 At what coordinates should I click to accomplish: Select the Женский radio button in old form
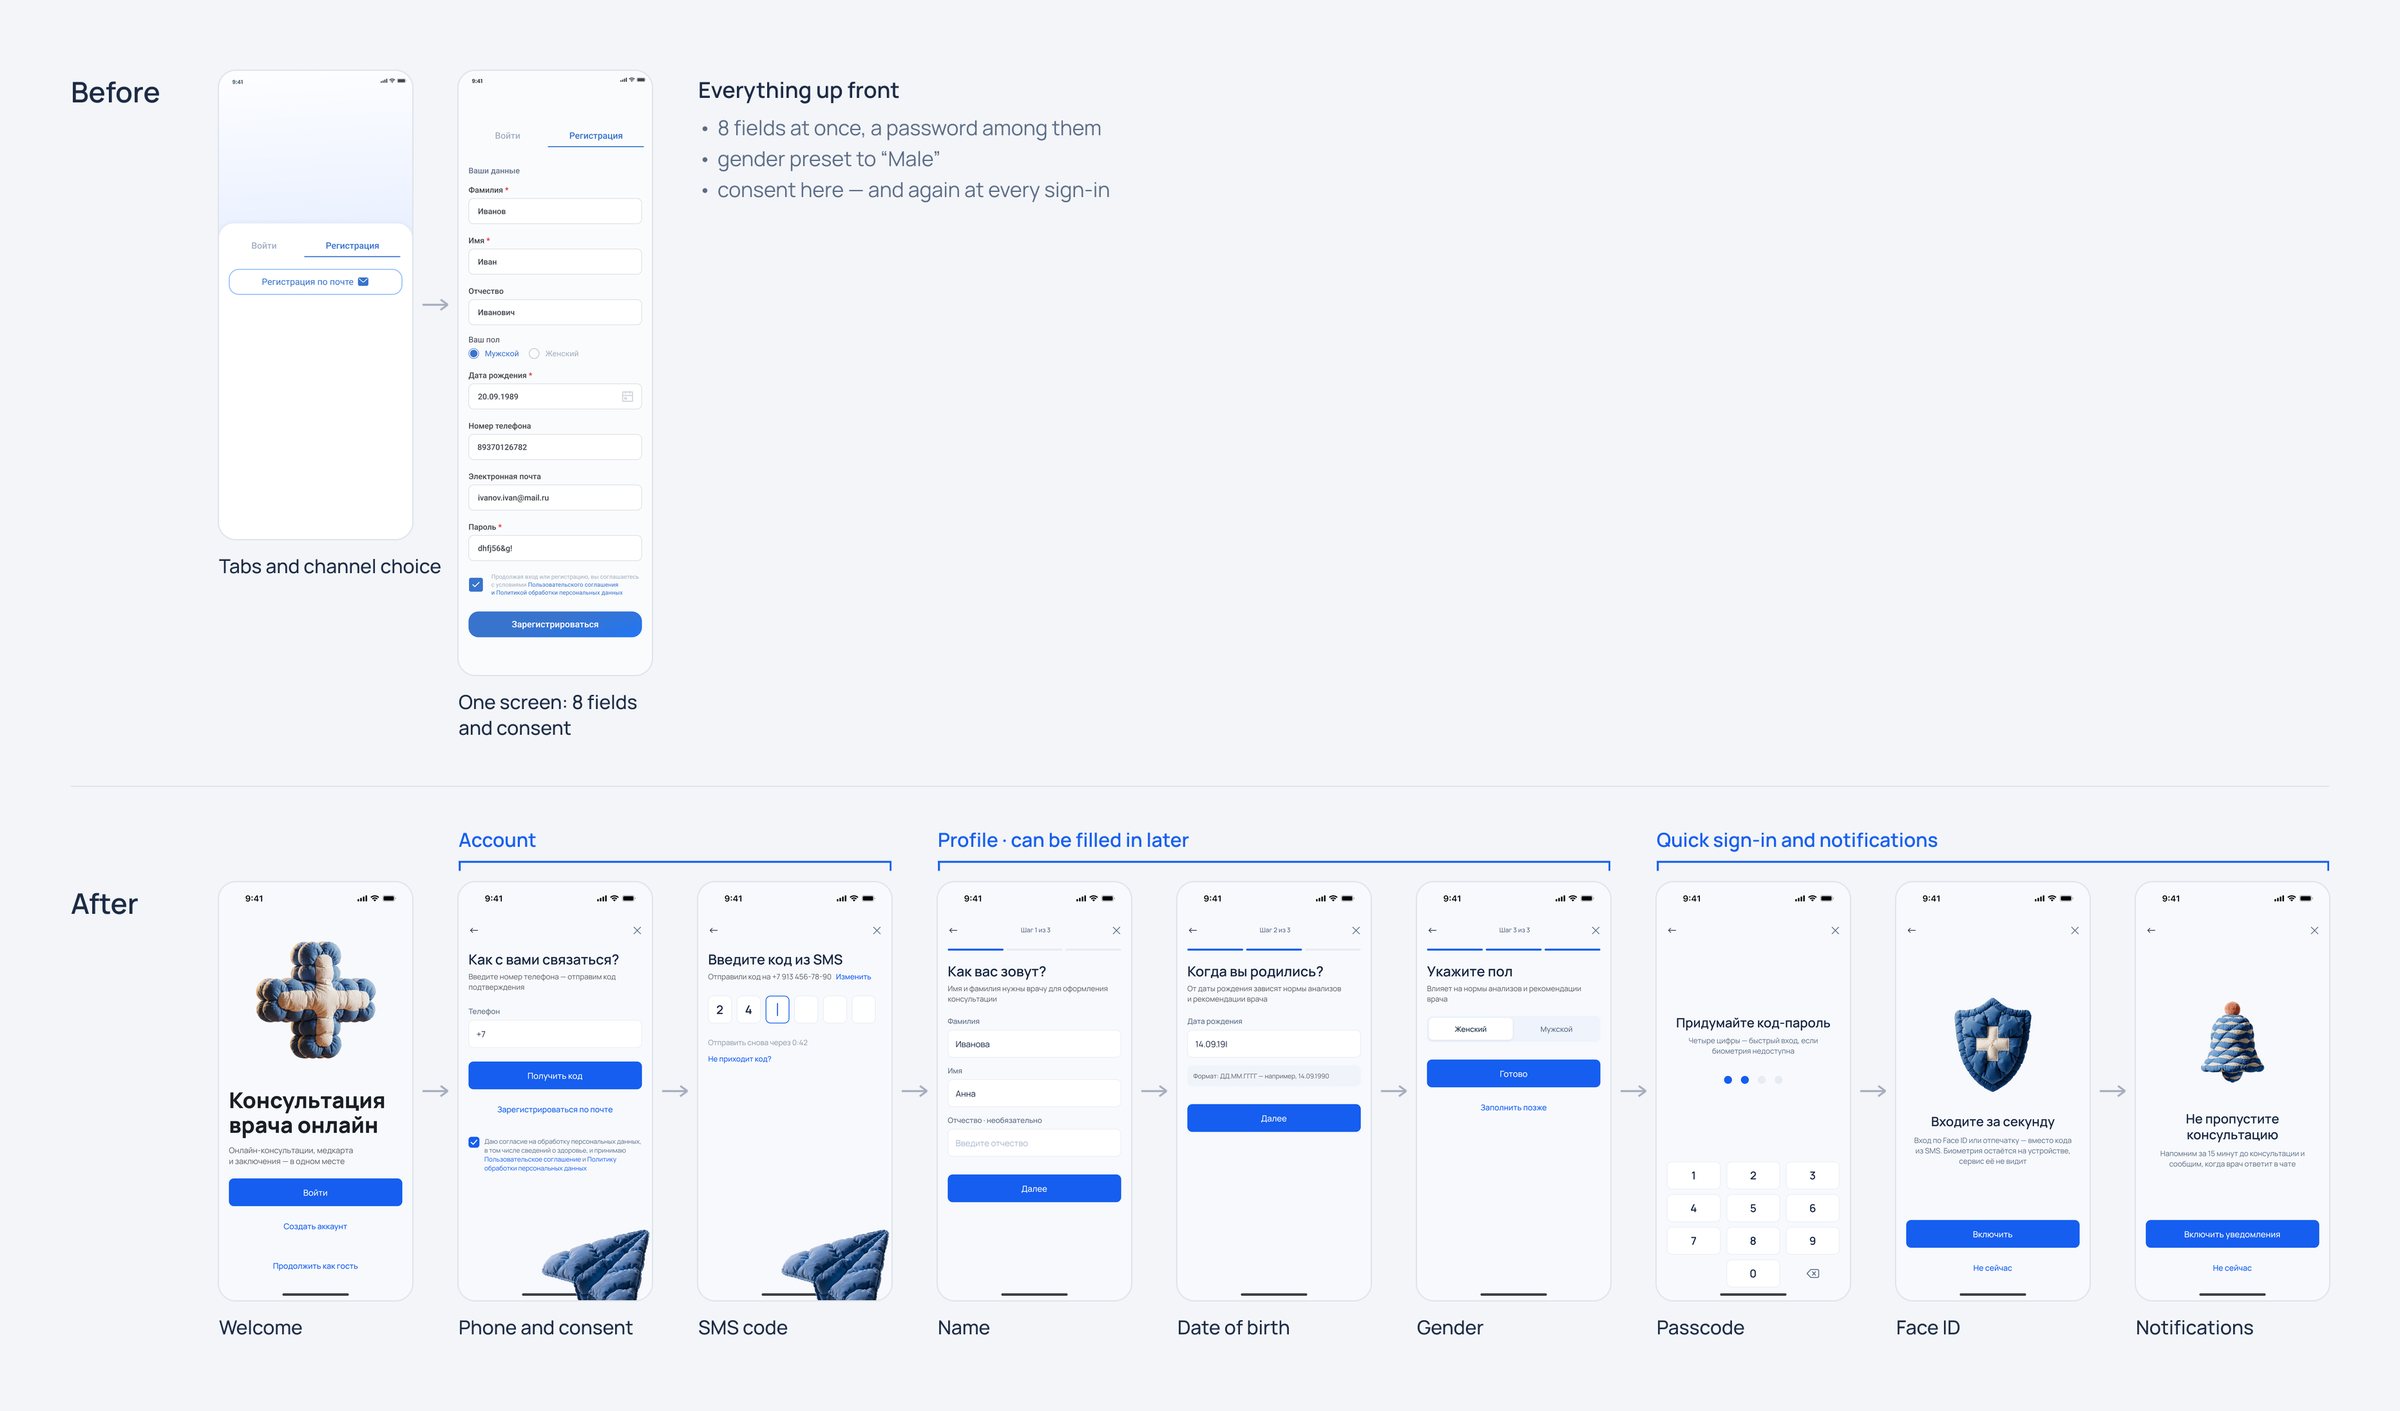coord(534,354)
